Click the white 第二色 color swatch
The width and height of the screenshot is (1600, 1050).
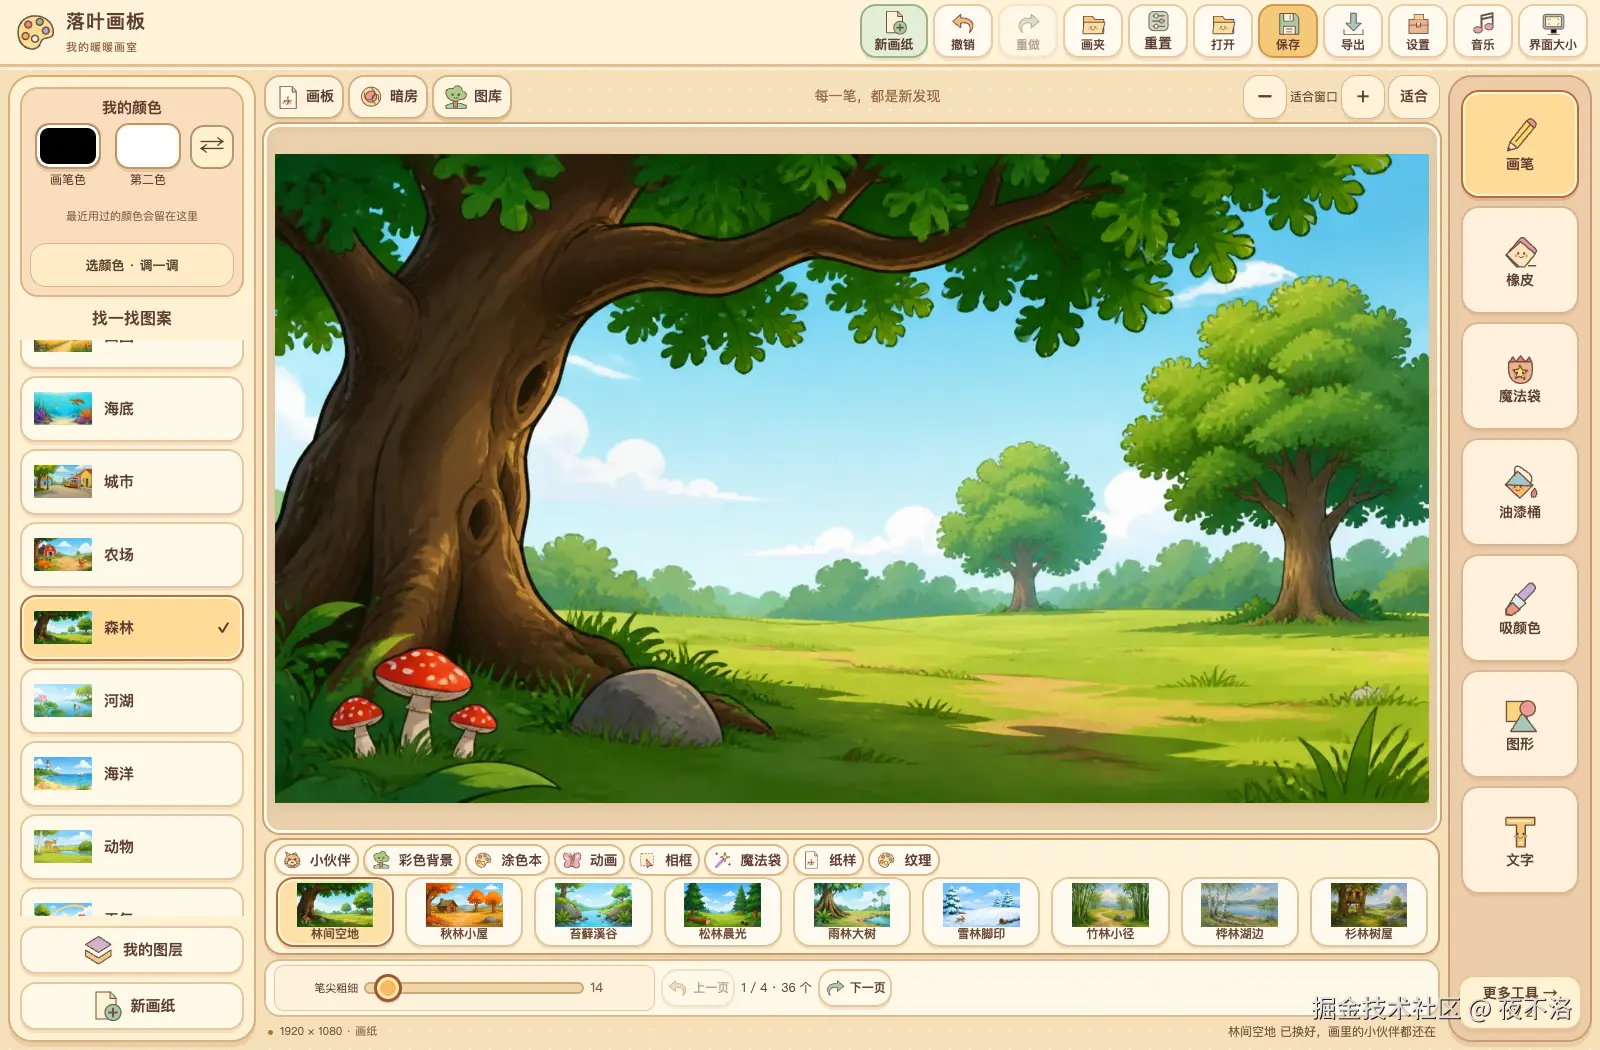pyautogui.click(x=148, y=146)
